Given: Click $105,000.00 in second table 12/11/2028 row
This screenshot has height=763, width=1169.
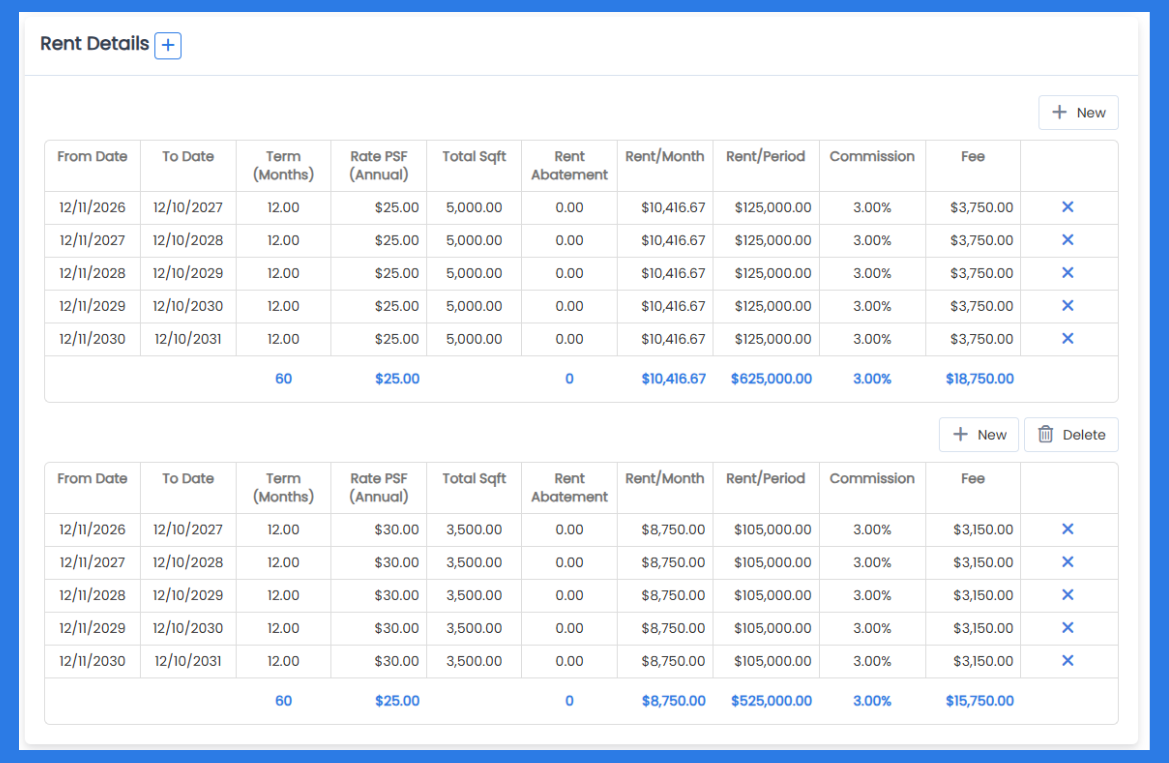Looking at the screenshot, I should (772, 595).
